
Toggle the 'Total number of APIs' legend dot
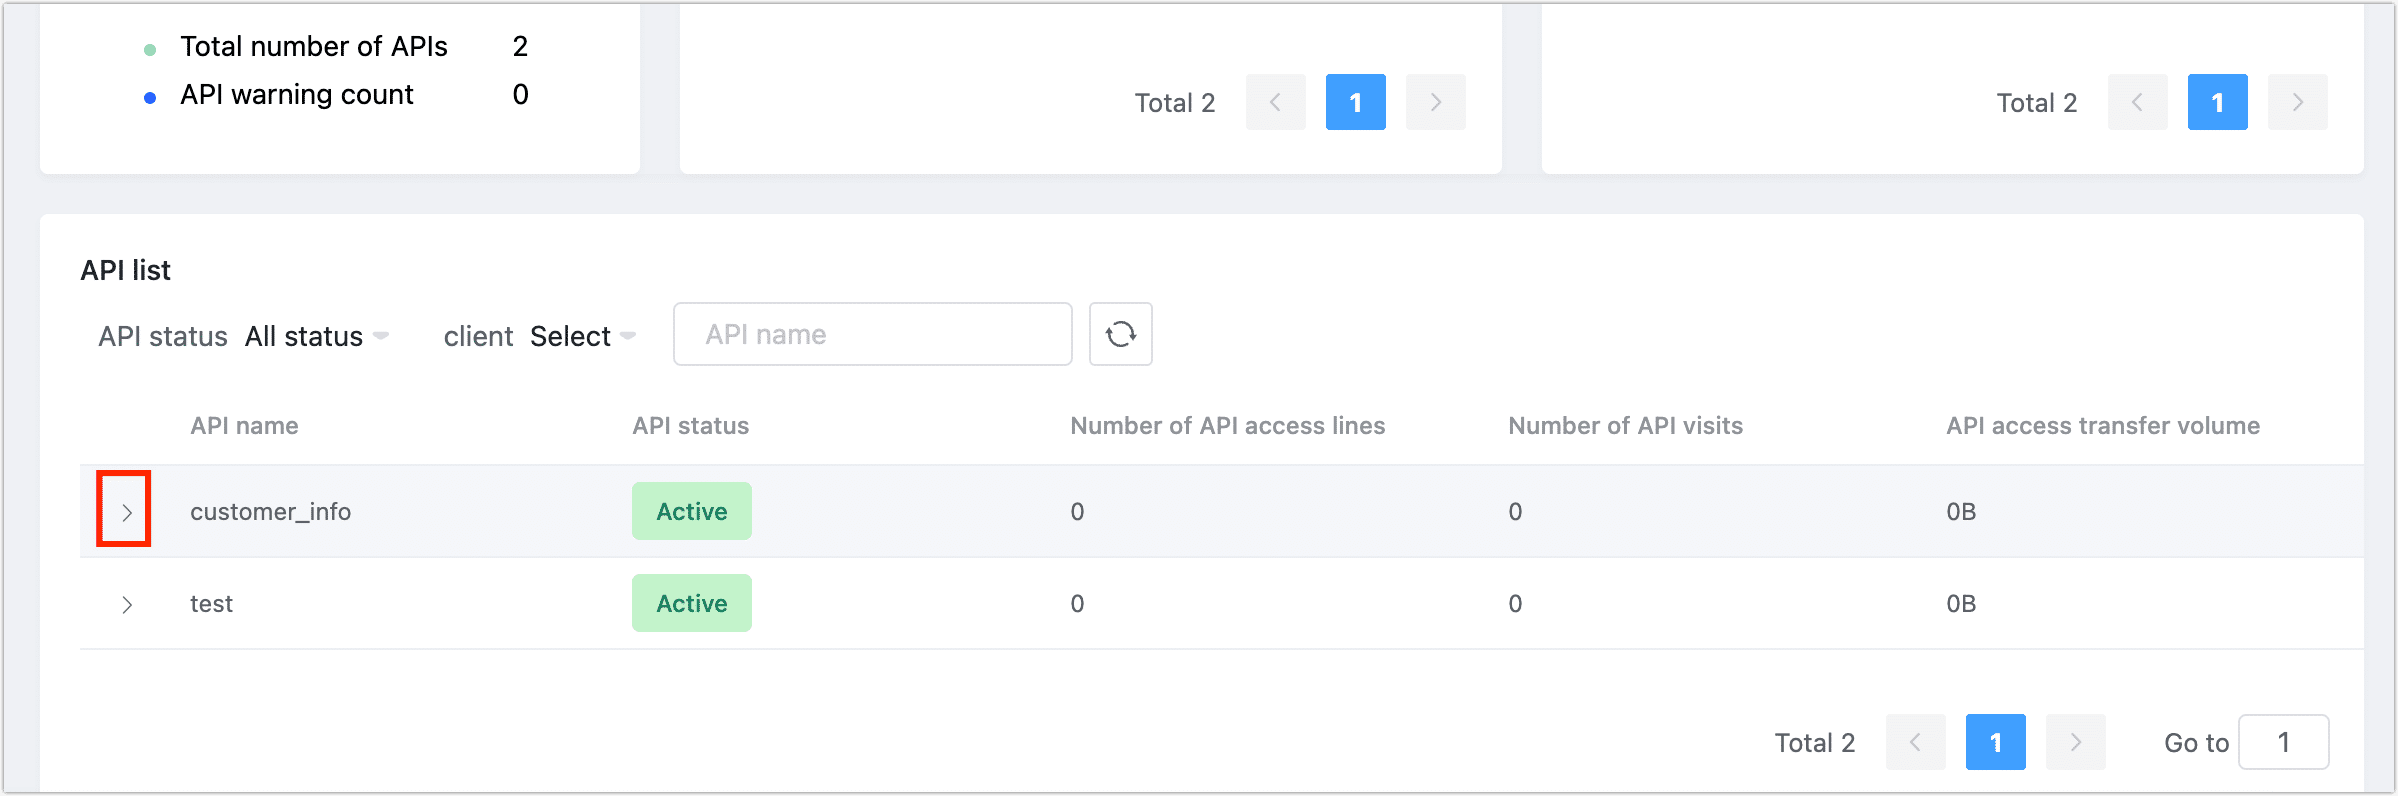coord(150,49)
